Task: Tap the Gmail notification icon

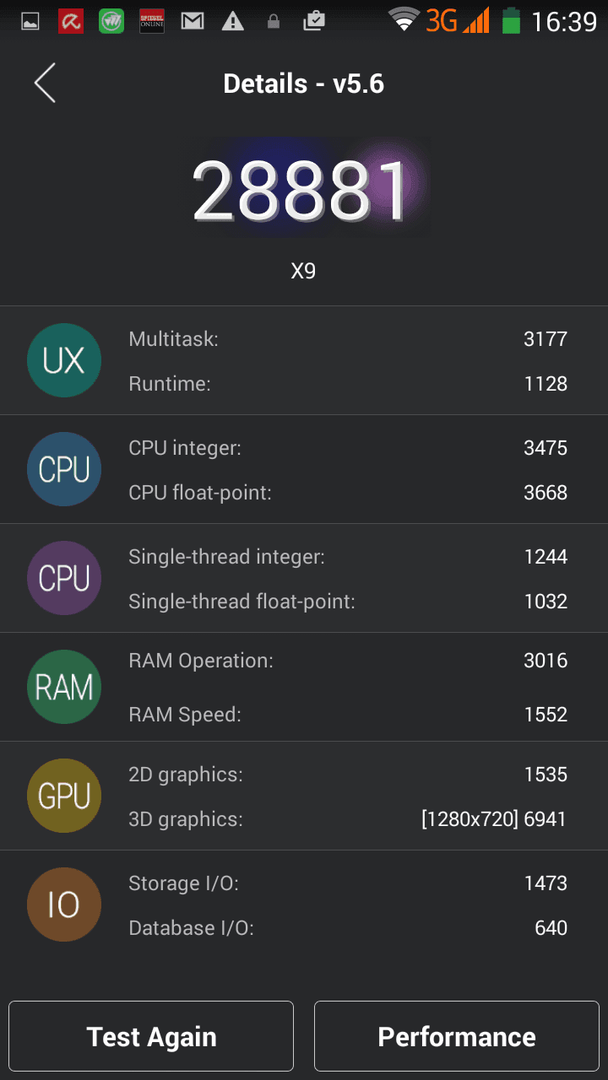Action: (x=192, y=21)
